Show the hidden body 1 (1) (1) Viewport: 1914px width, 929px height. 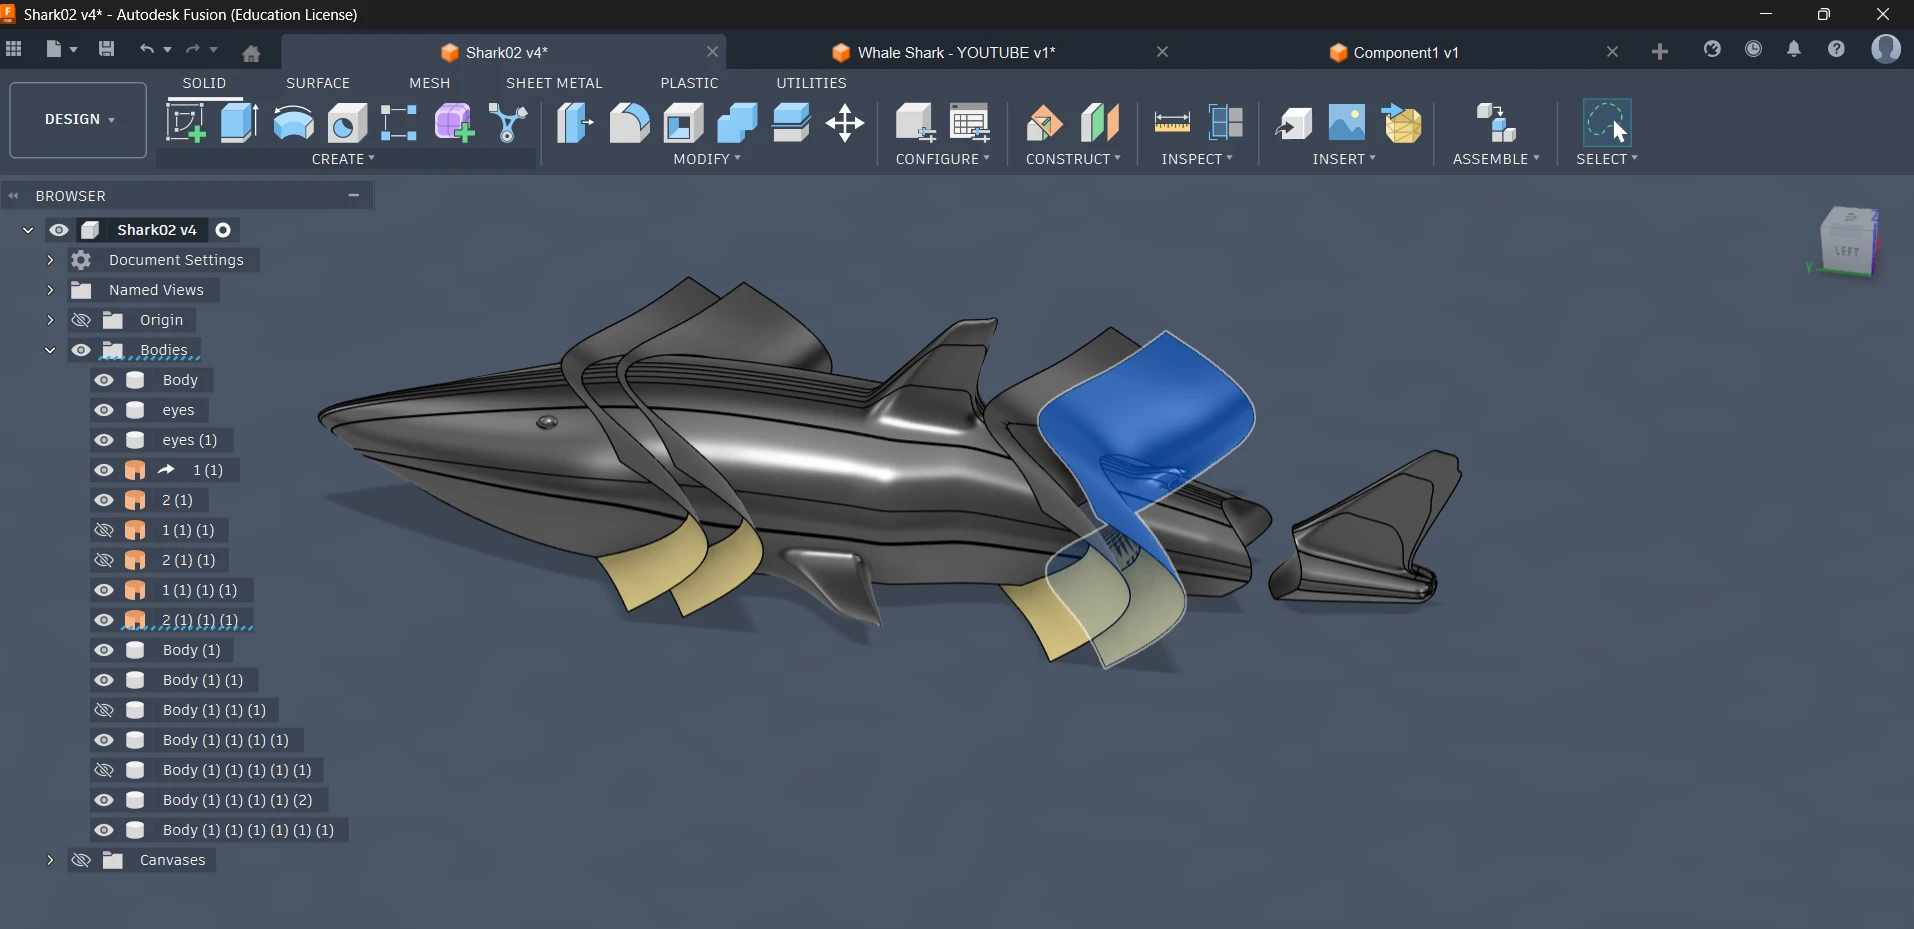[104, 530]
